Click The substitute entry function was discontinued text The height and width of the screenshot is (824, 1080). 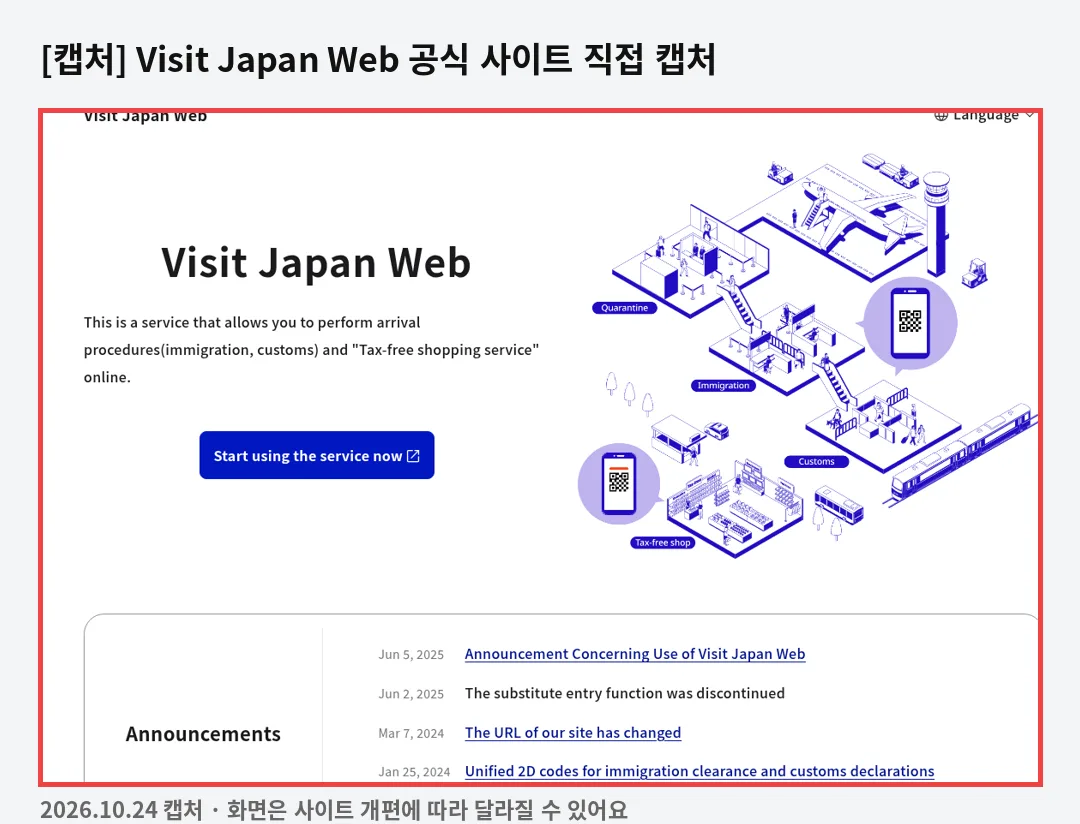click(x=625, y=693)
